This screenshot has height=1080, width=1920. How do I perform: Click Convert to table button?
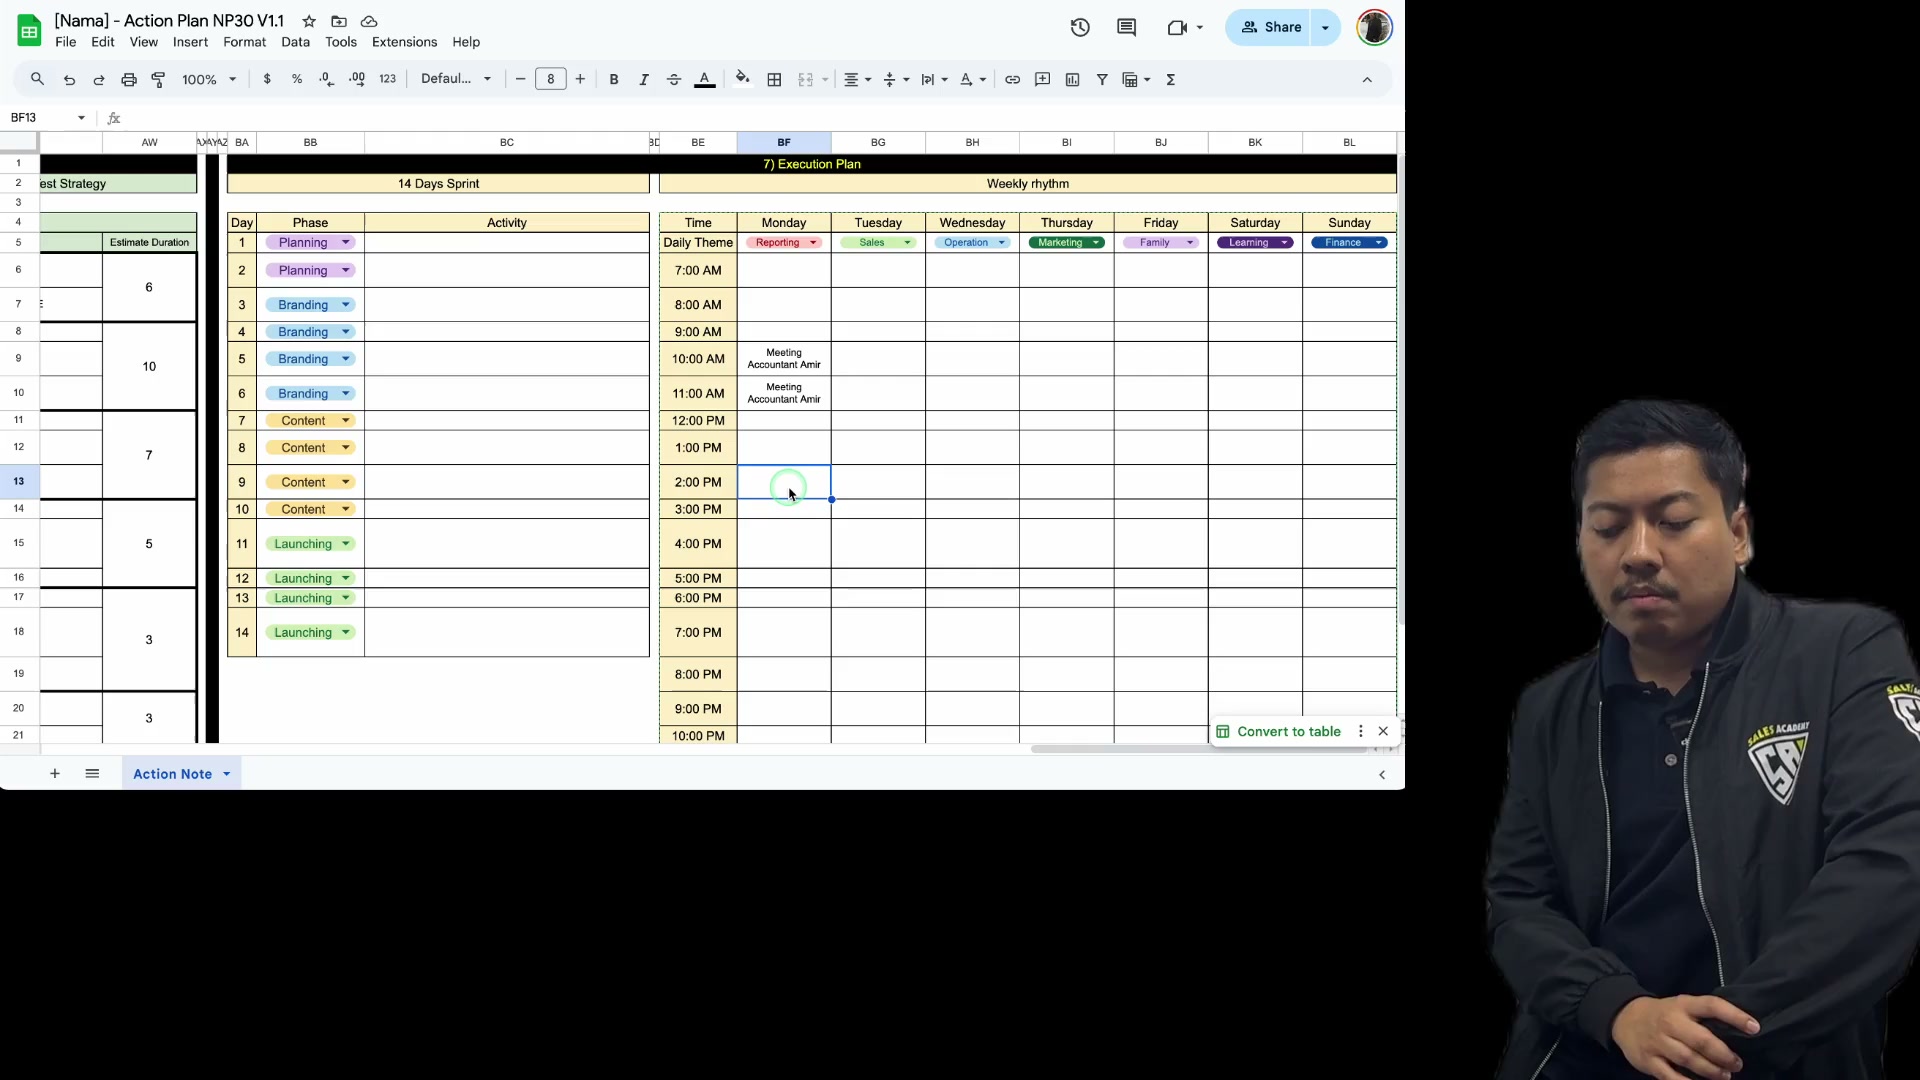1278,732
